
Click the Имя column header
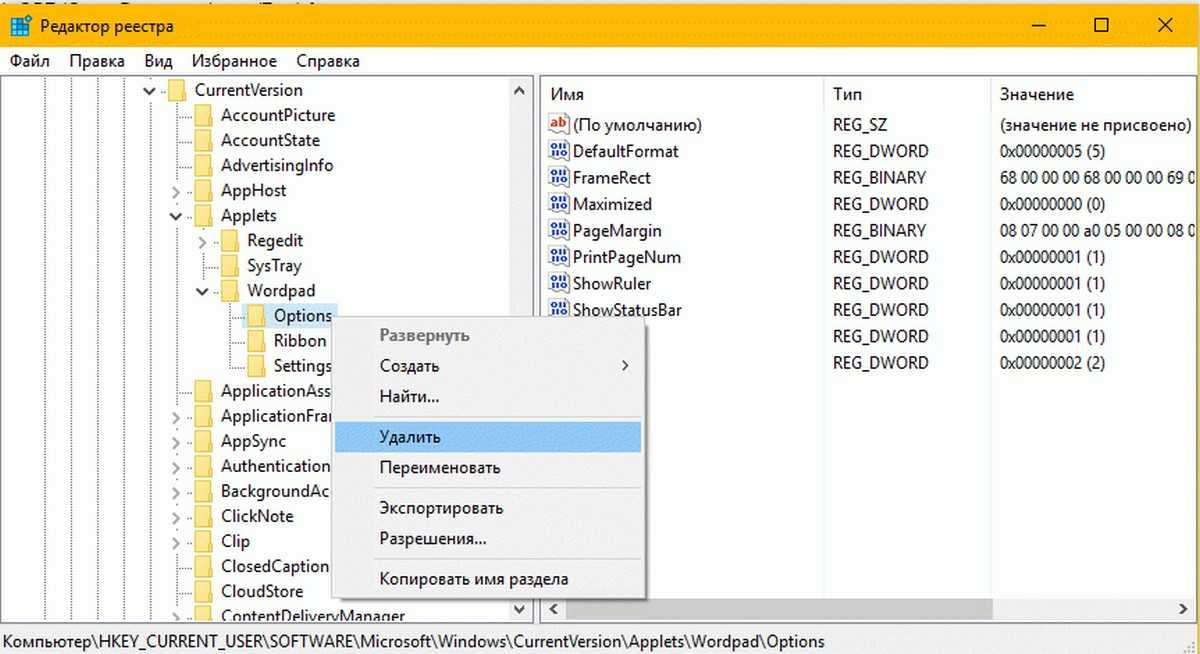pyautogui.click(x=567, y=94)
